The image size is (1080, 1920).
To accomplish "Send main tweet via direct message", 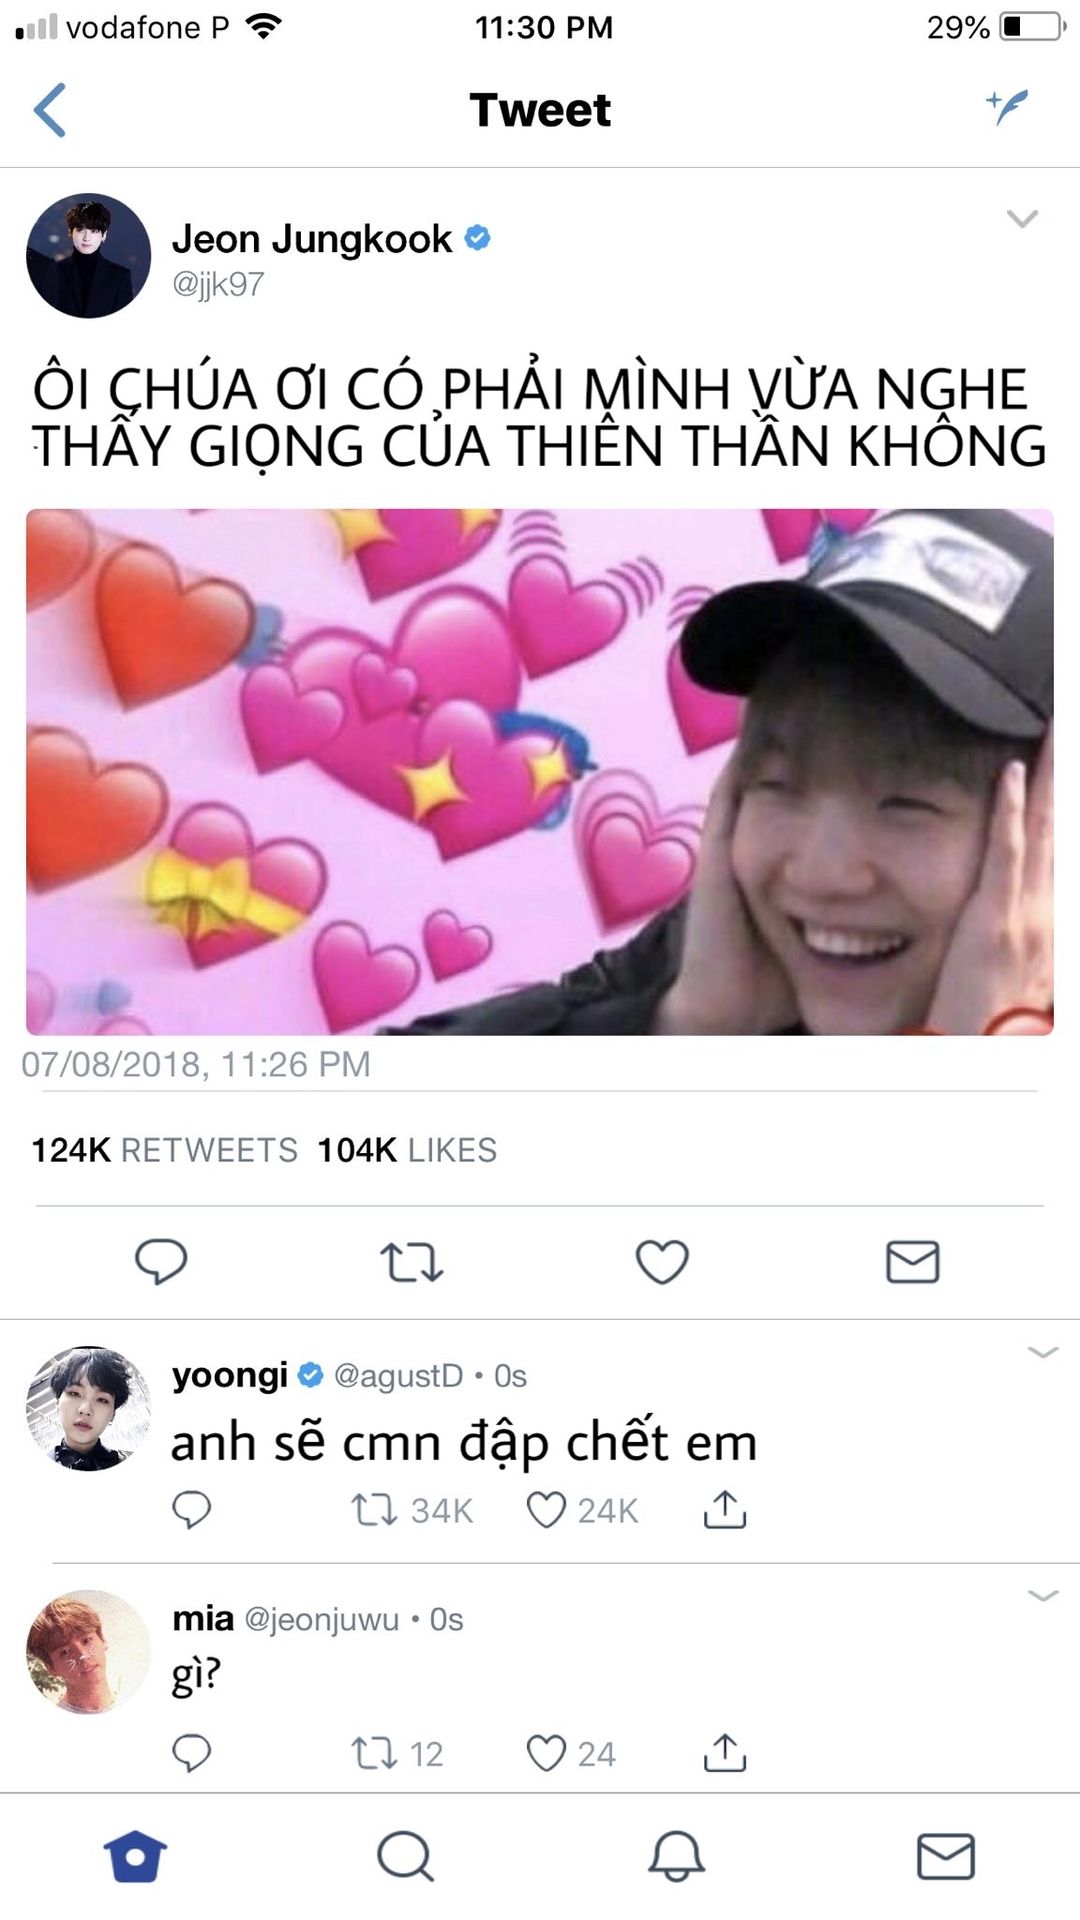I will pos(913,1262).
